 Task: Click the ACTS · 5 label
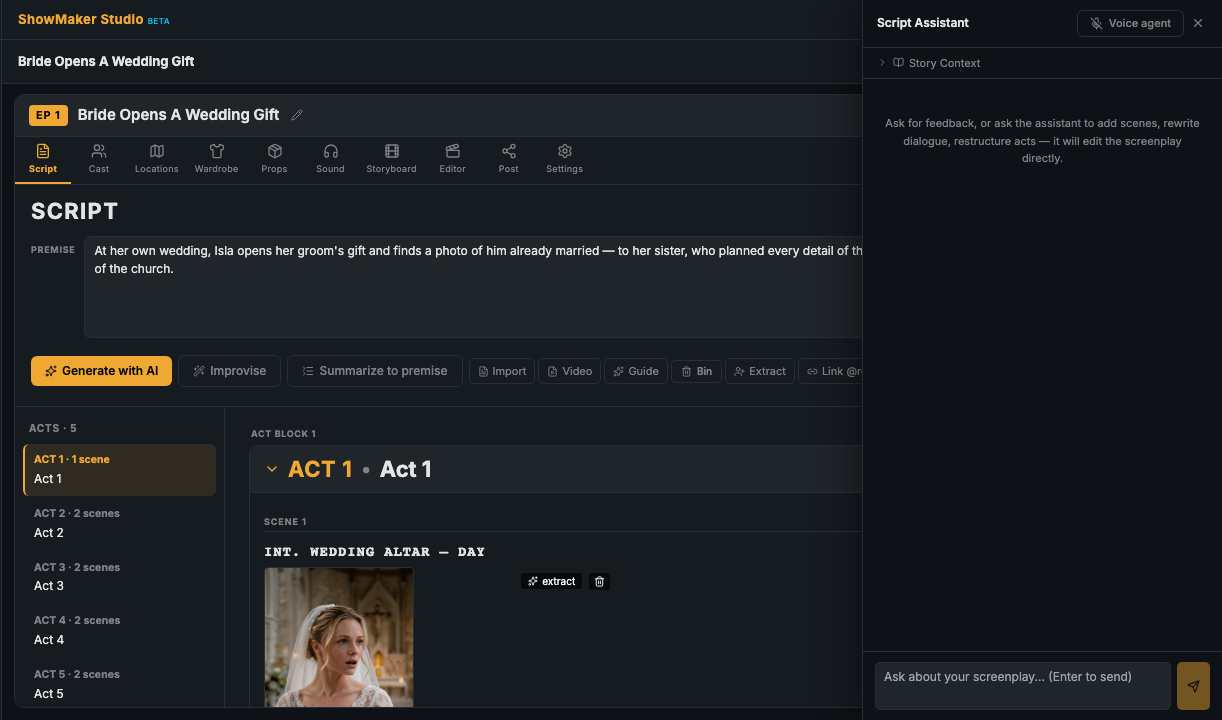(53, 428)
